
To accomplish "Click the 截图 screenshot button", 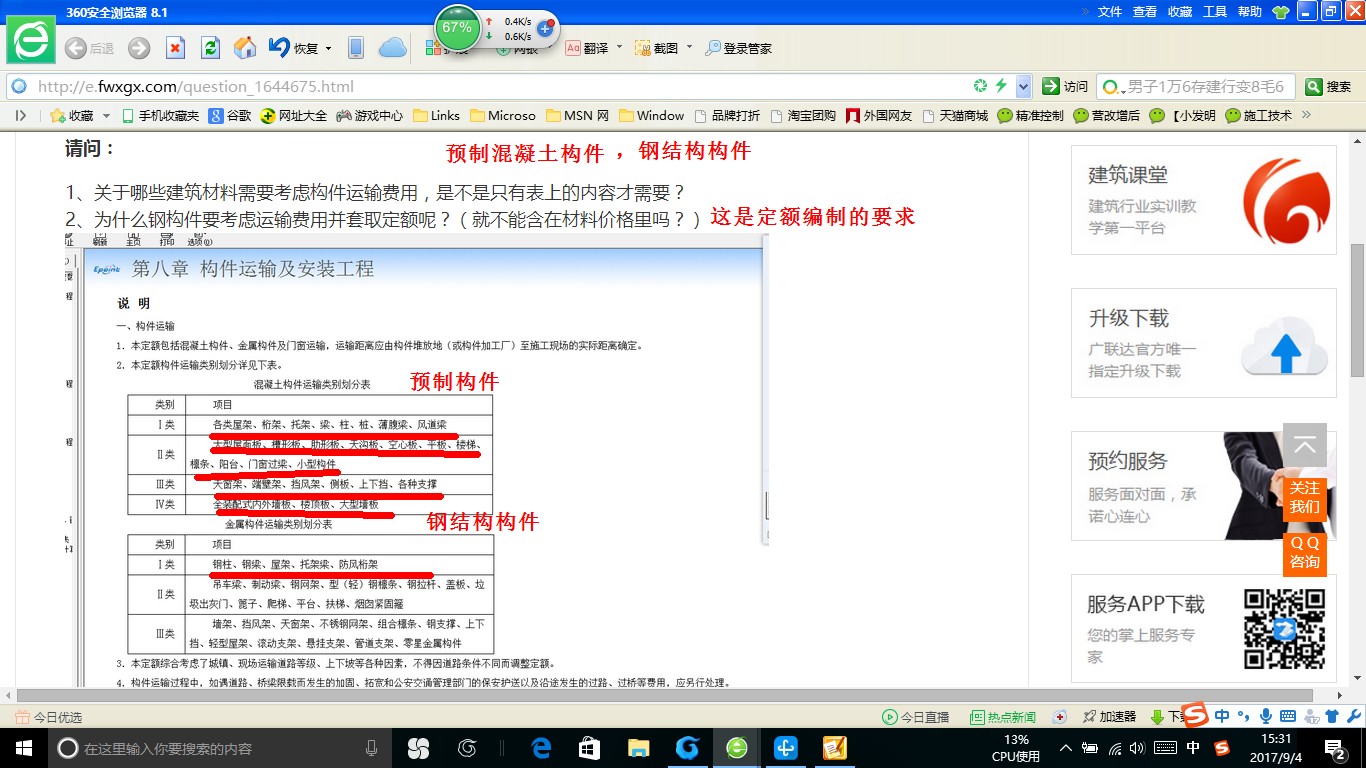I will coord(657,48).
